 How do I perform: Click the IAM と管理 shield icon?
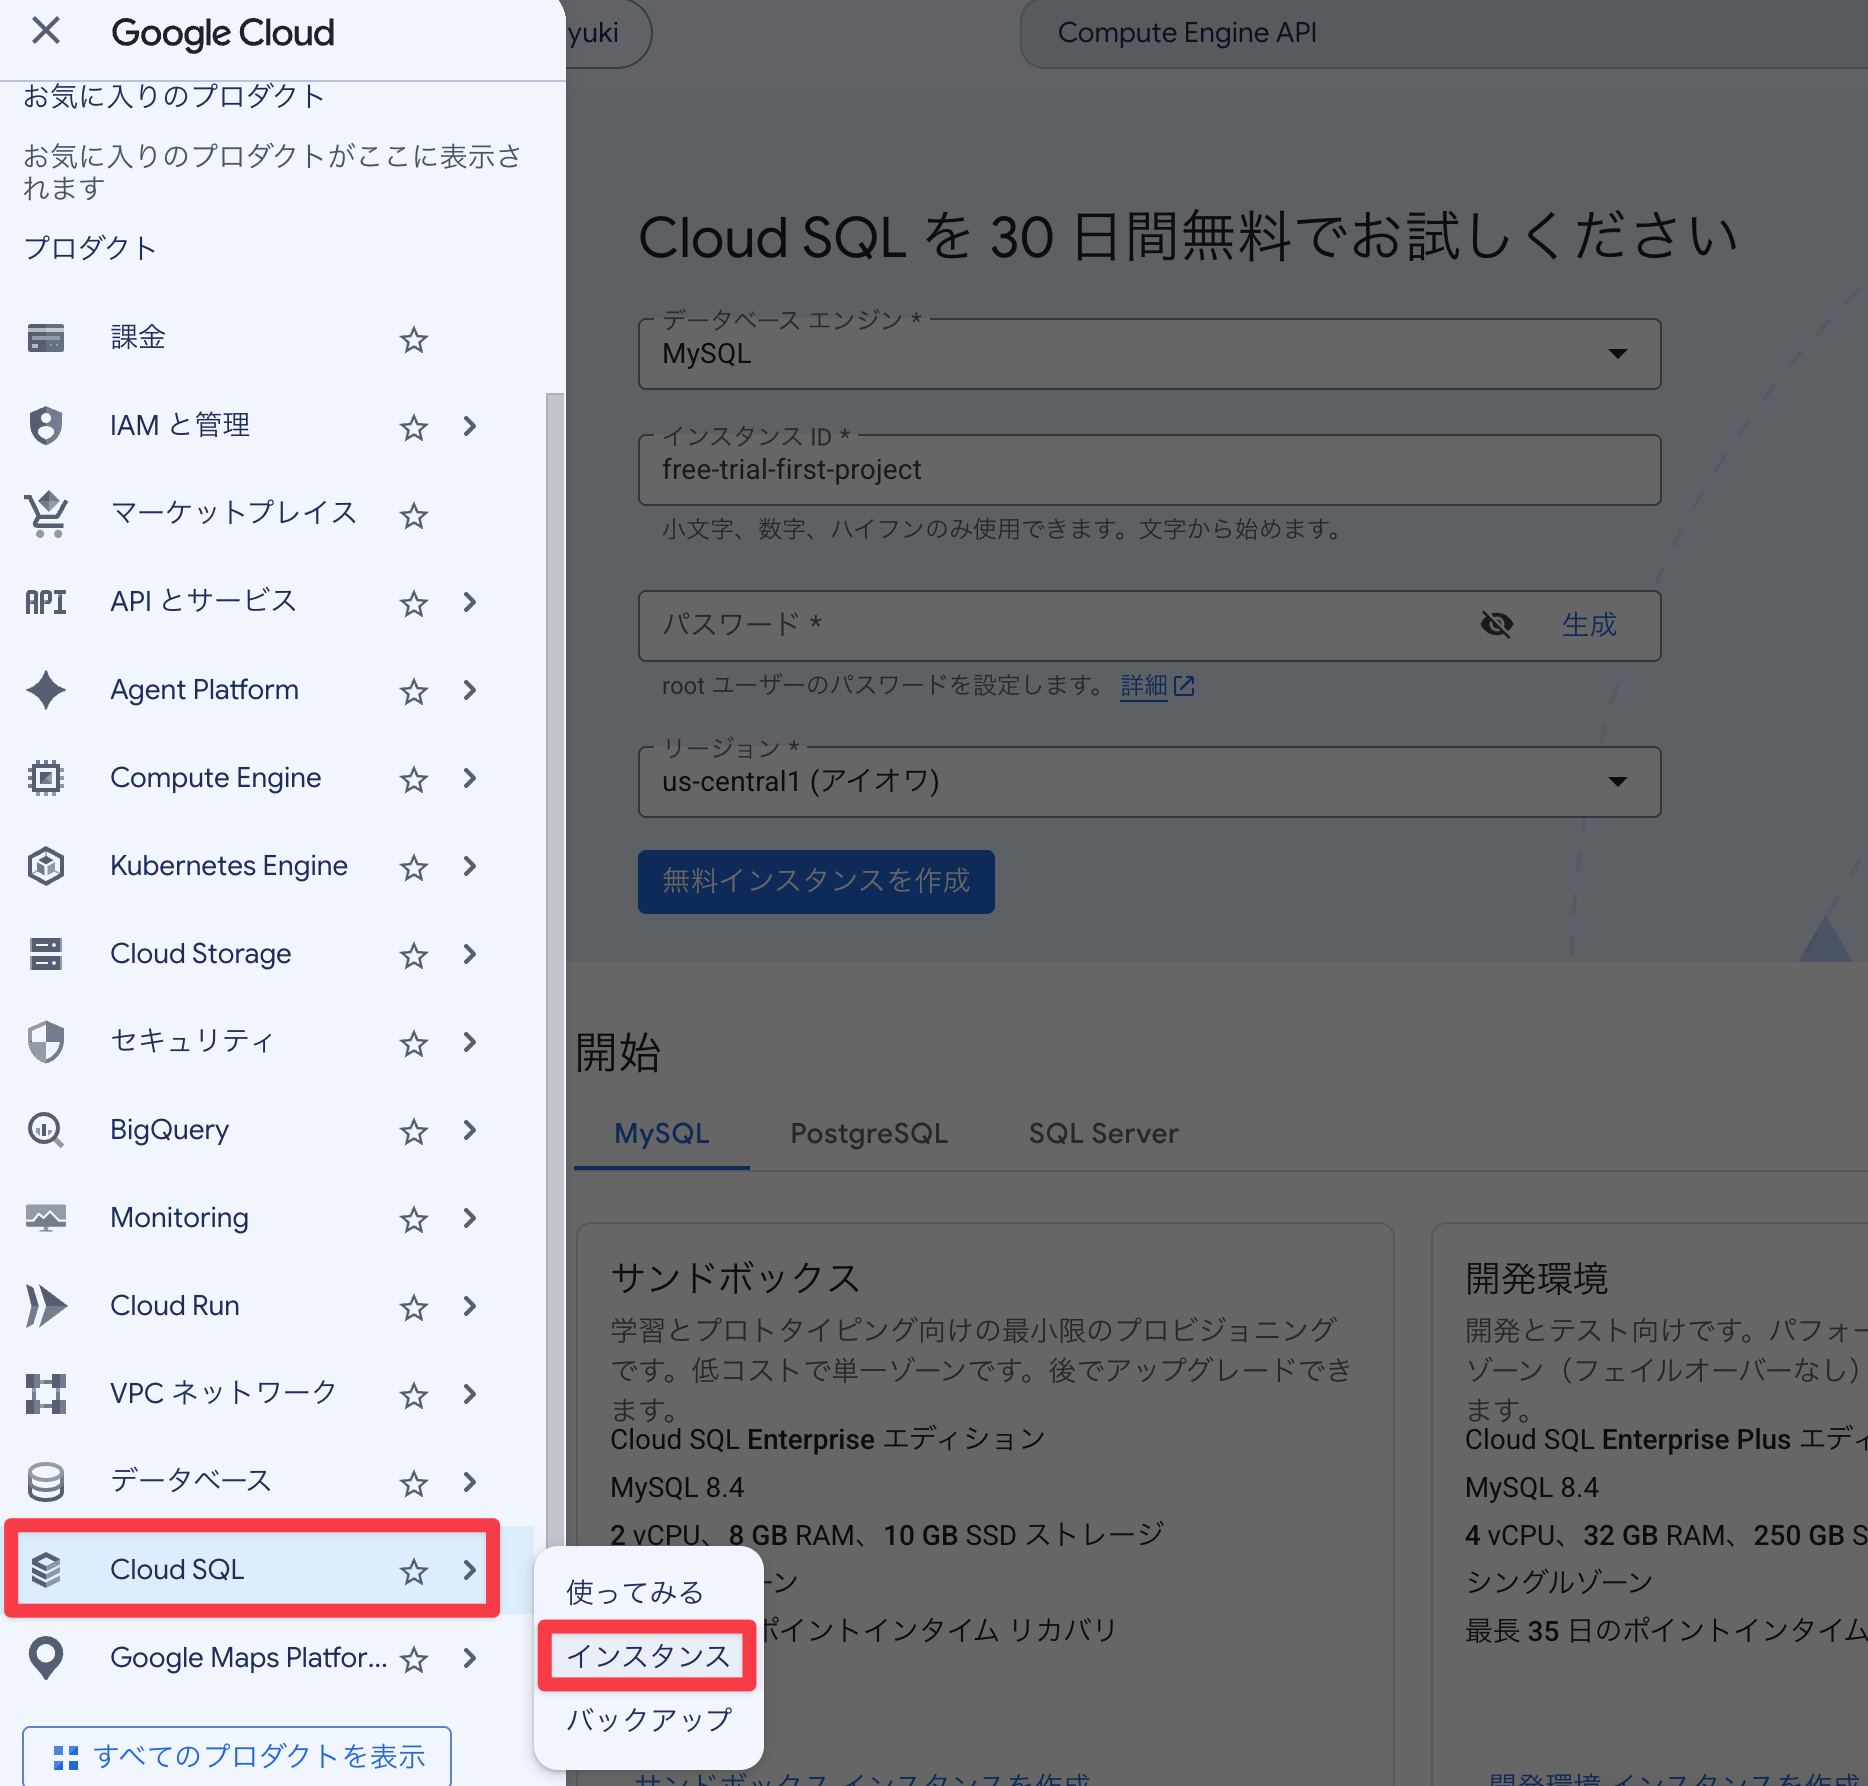click(x=46, y=426)
